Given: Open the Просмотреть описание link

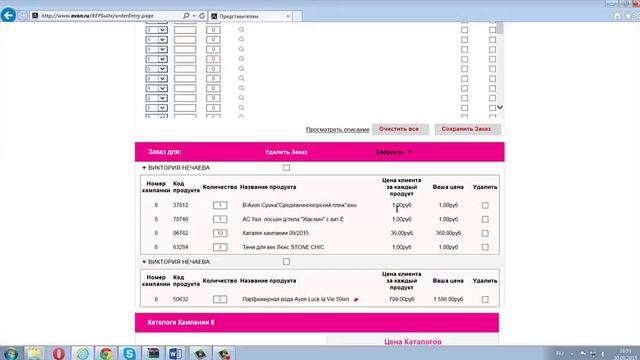Looking at the screenshot, I should pyautogui.click(x=338, y=129).
